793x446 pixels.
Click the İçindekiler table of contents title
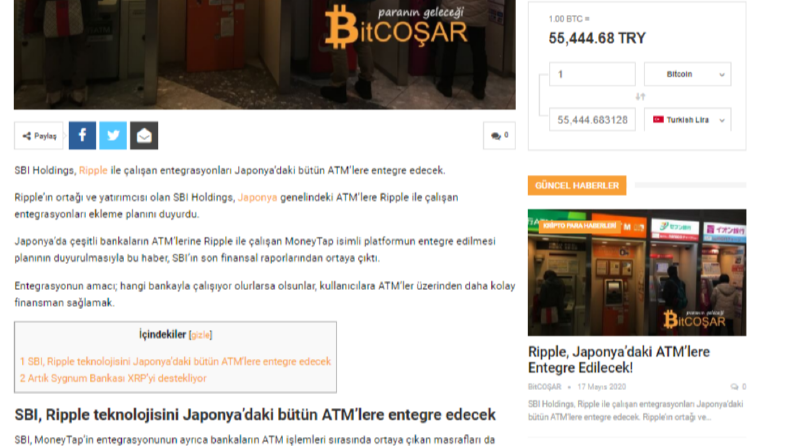pos(162,335)
